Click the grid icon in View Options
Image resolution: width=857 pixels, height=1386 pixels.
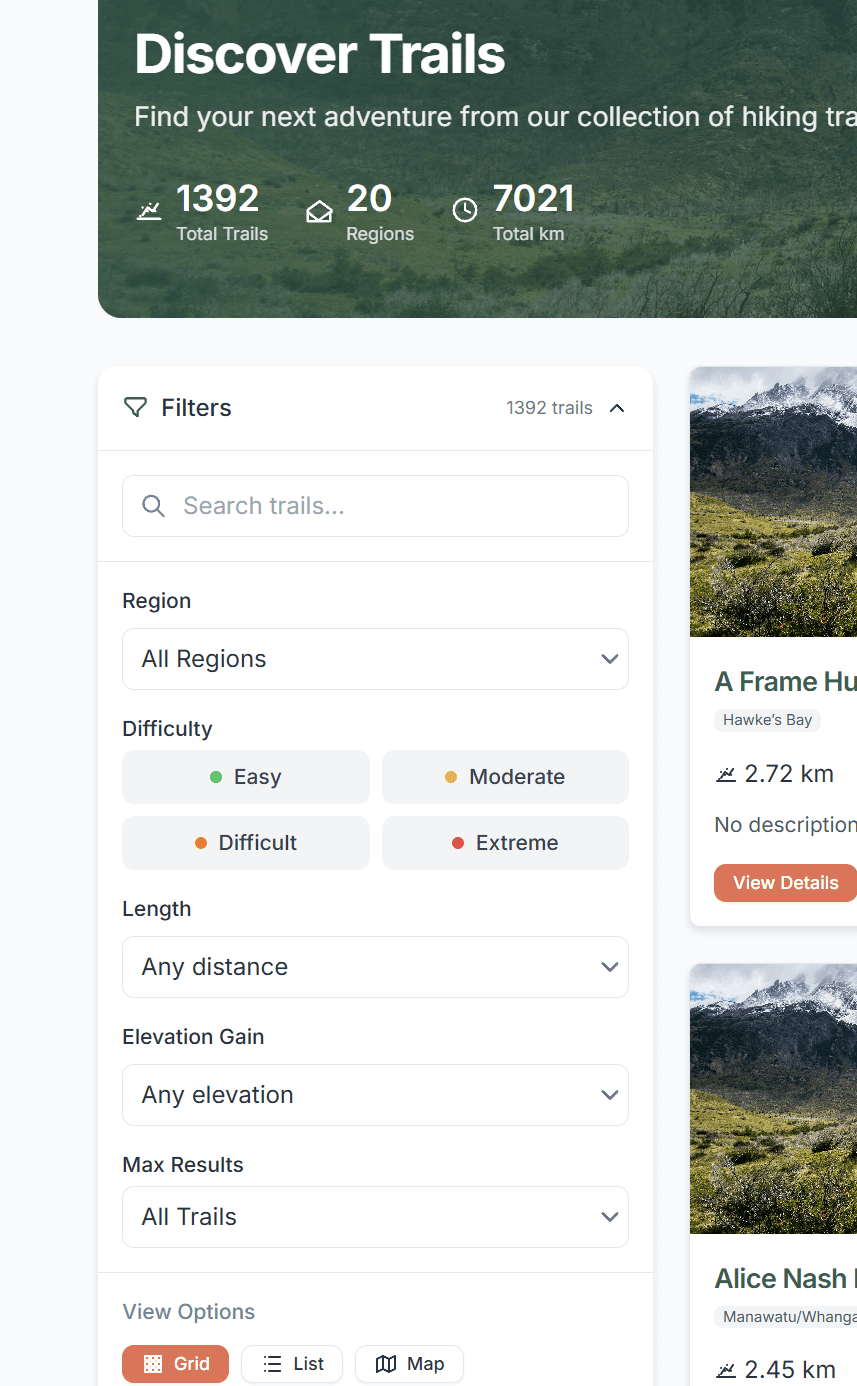153,1364
